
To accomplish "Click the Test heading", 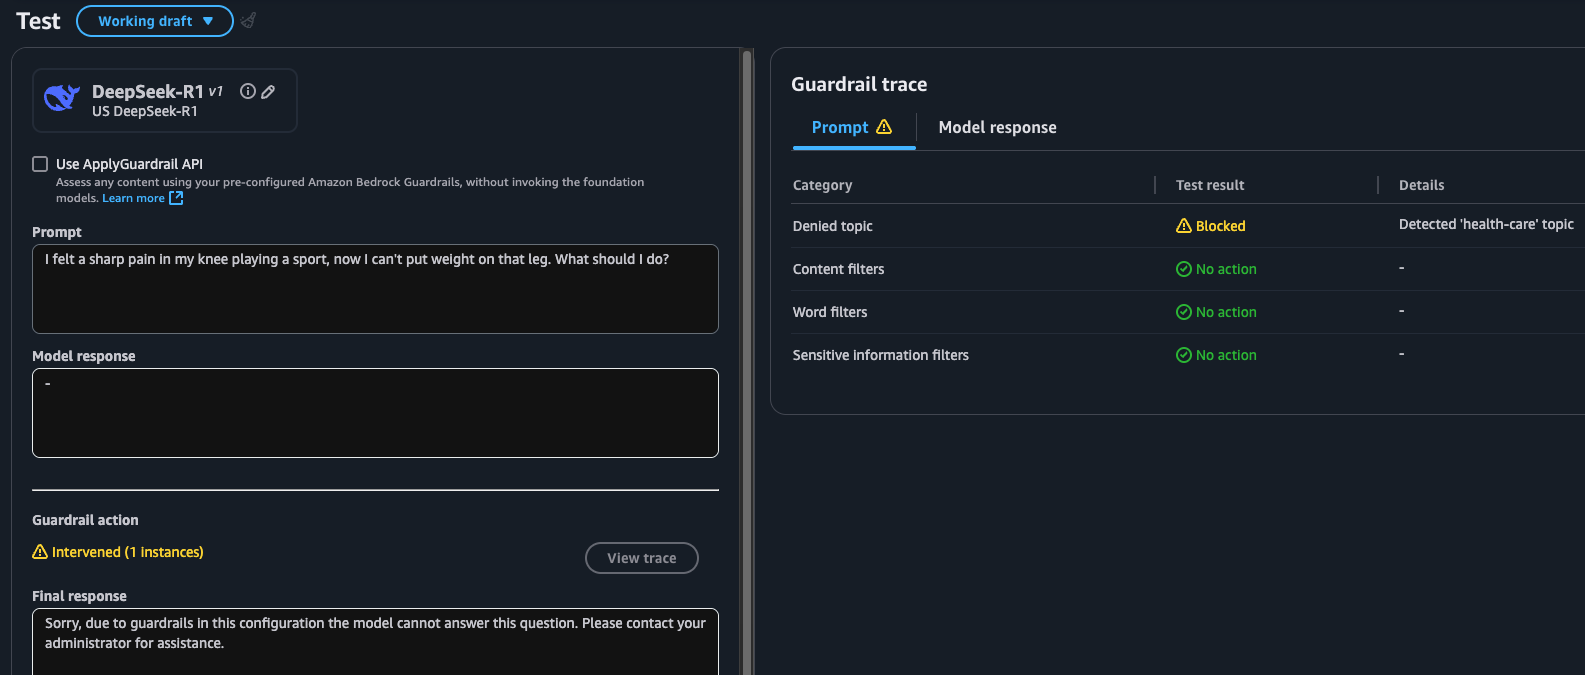I will click(x=38, y=21).
